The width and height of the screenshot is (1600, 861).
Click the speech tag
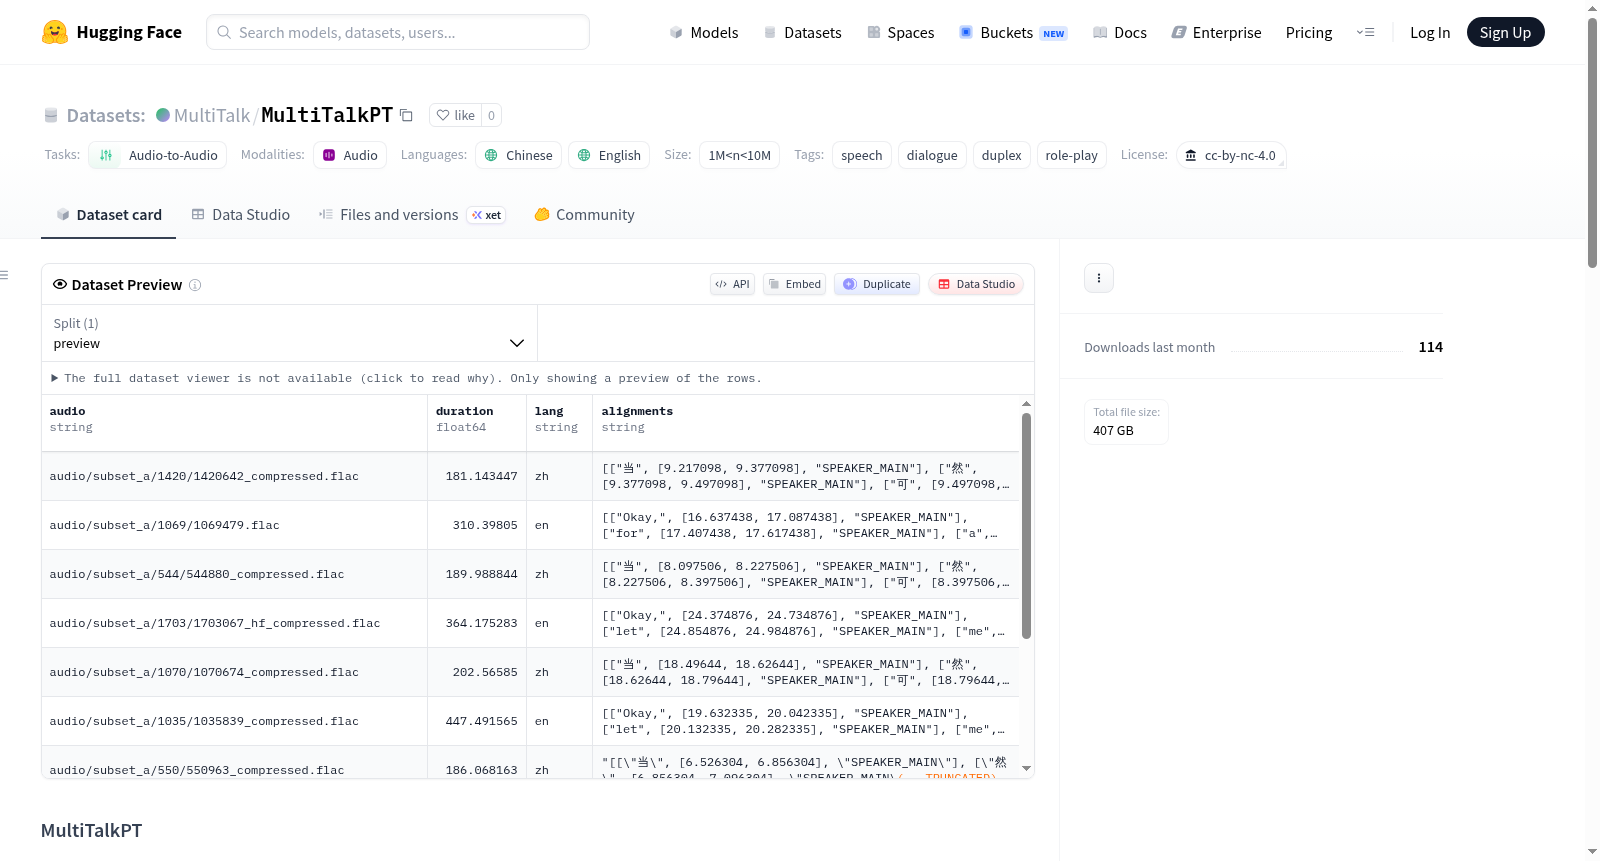pos(862,155)
